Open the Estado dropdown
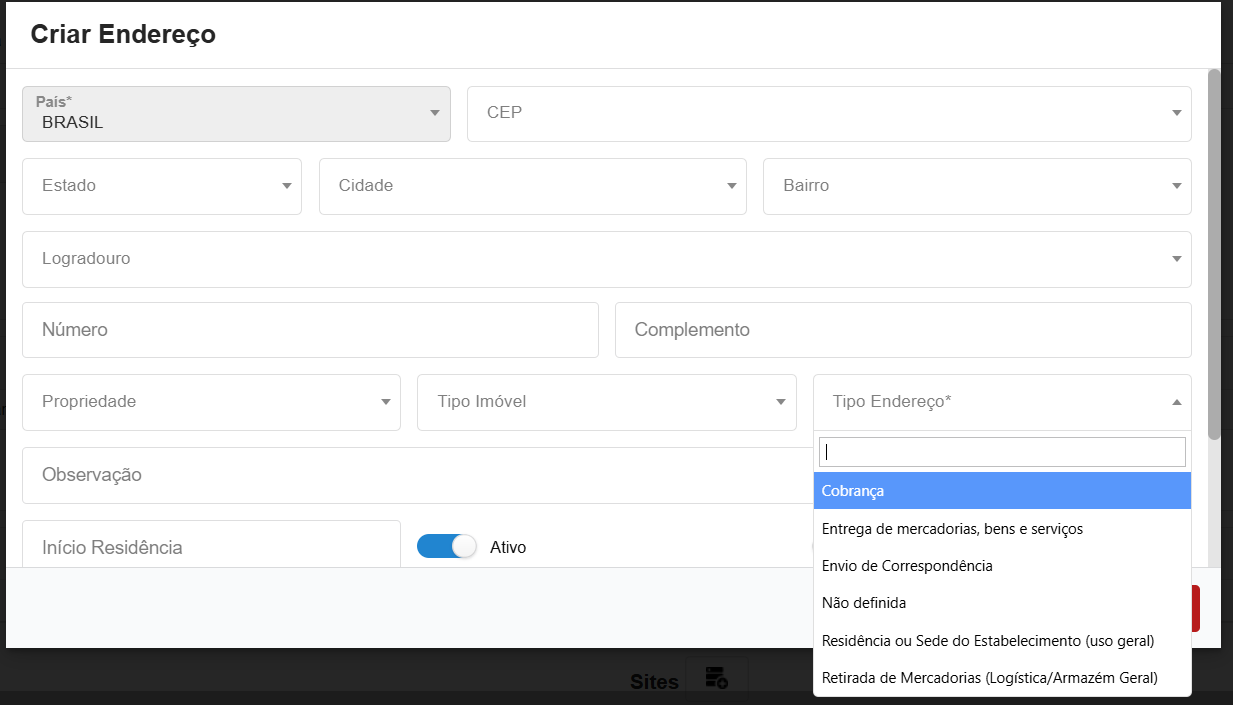This screenshot has height=705, width=1233. 162,186
